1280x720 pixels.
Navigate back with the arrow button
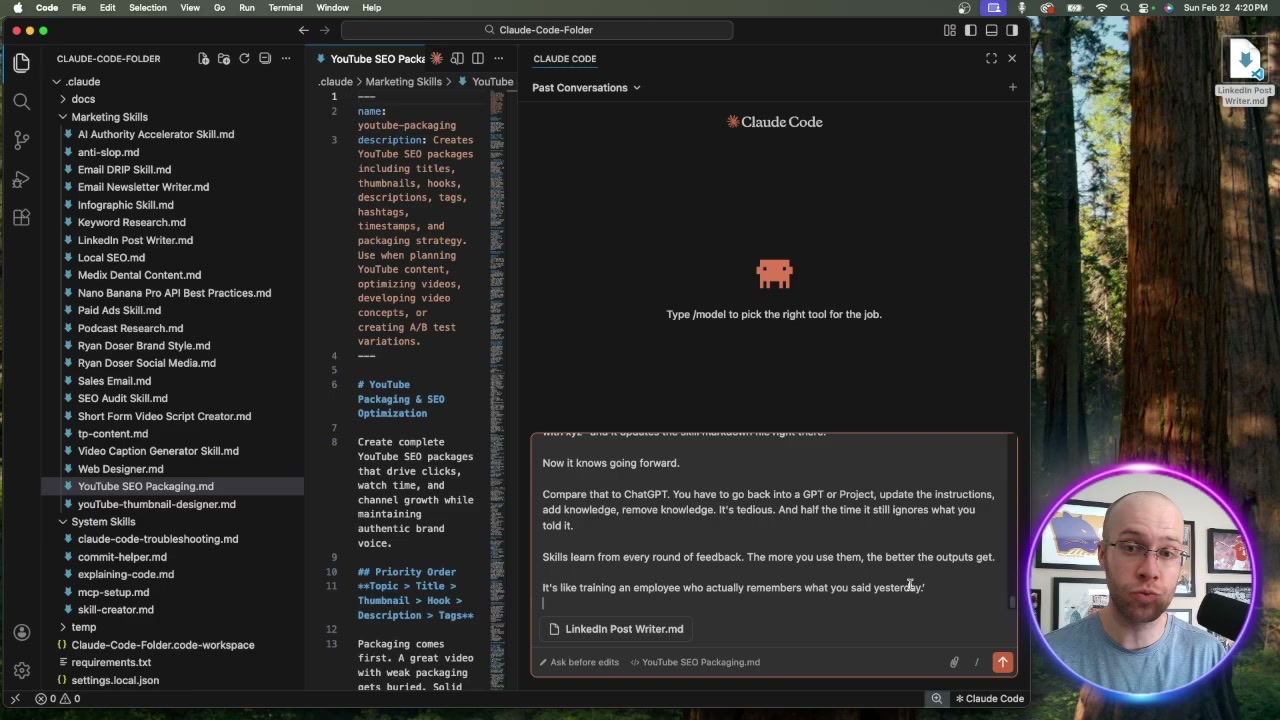pyautogui.click(x=304, y=30)
